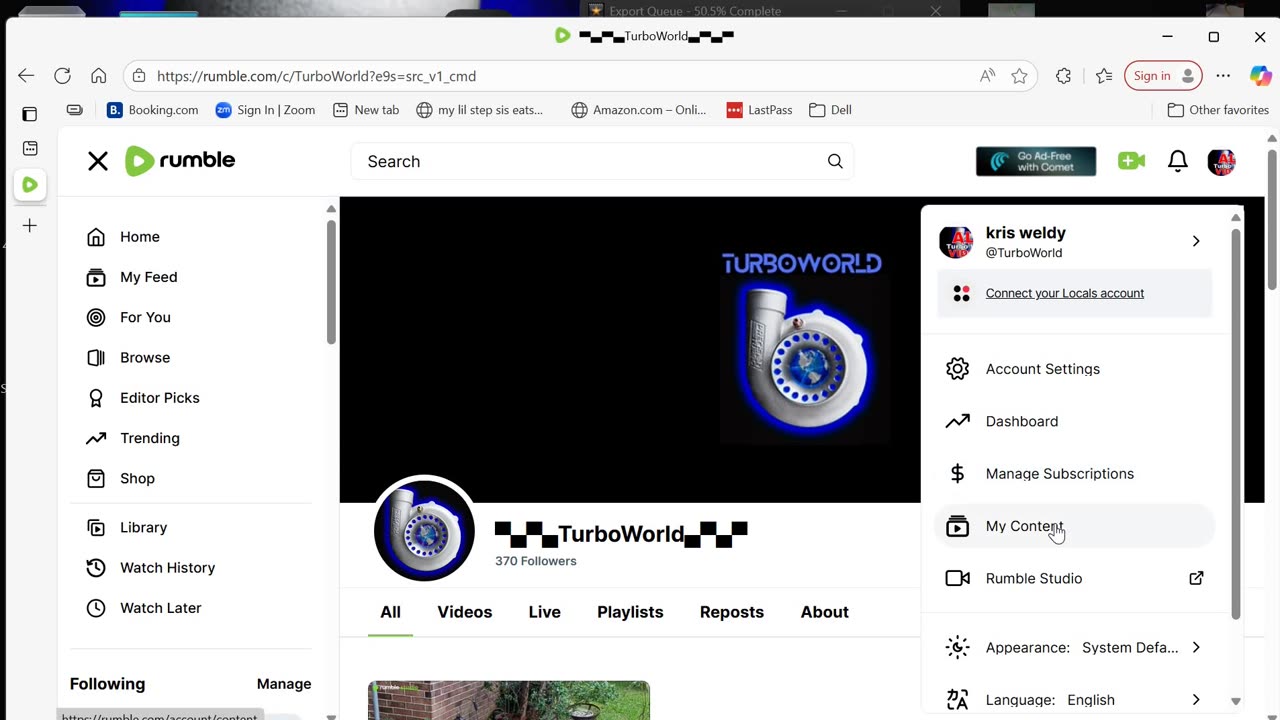The width and height of the screenshot is (1280, 720).
Task: Click the Read aloud icon in the address bar
Action: tap(987, 76)
